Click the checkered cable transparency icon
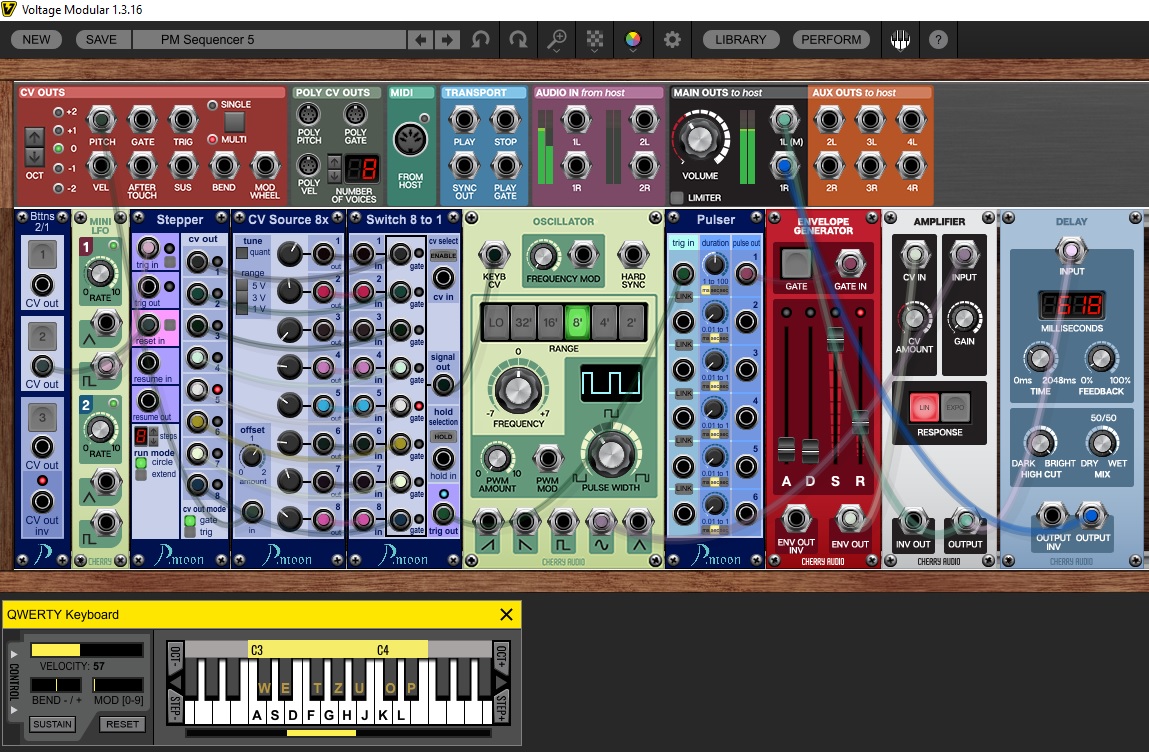This screenshot has height=752, width=1149. (x=595, y=40)
